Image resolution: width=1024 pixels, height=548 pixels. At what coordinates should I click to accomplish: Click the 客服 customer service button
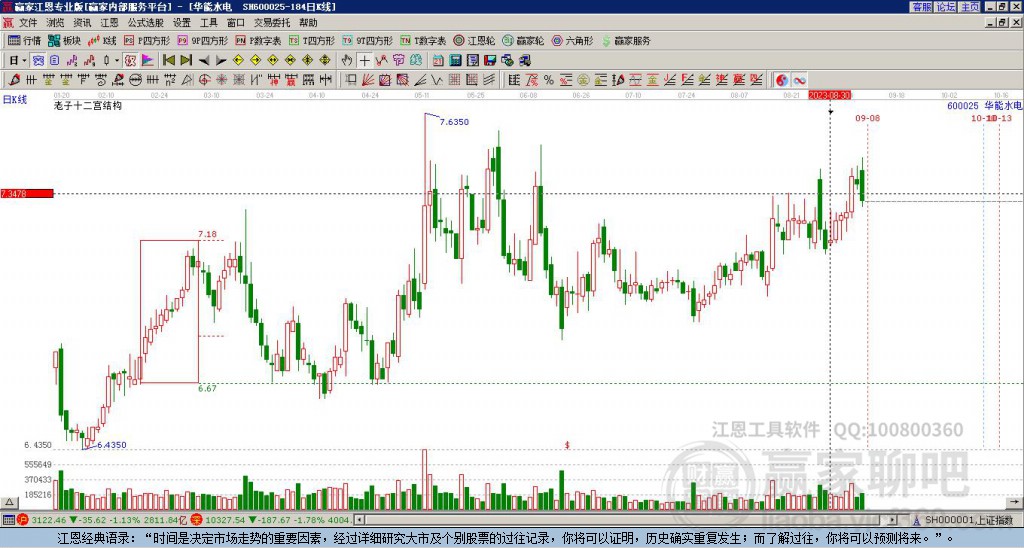[921, 7]
